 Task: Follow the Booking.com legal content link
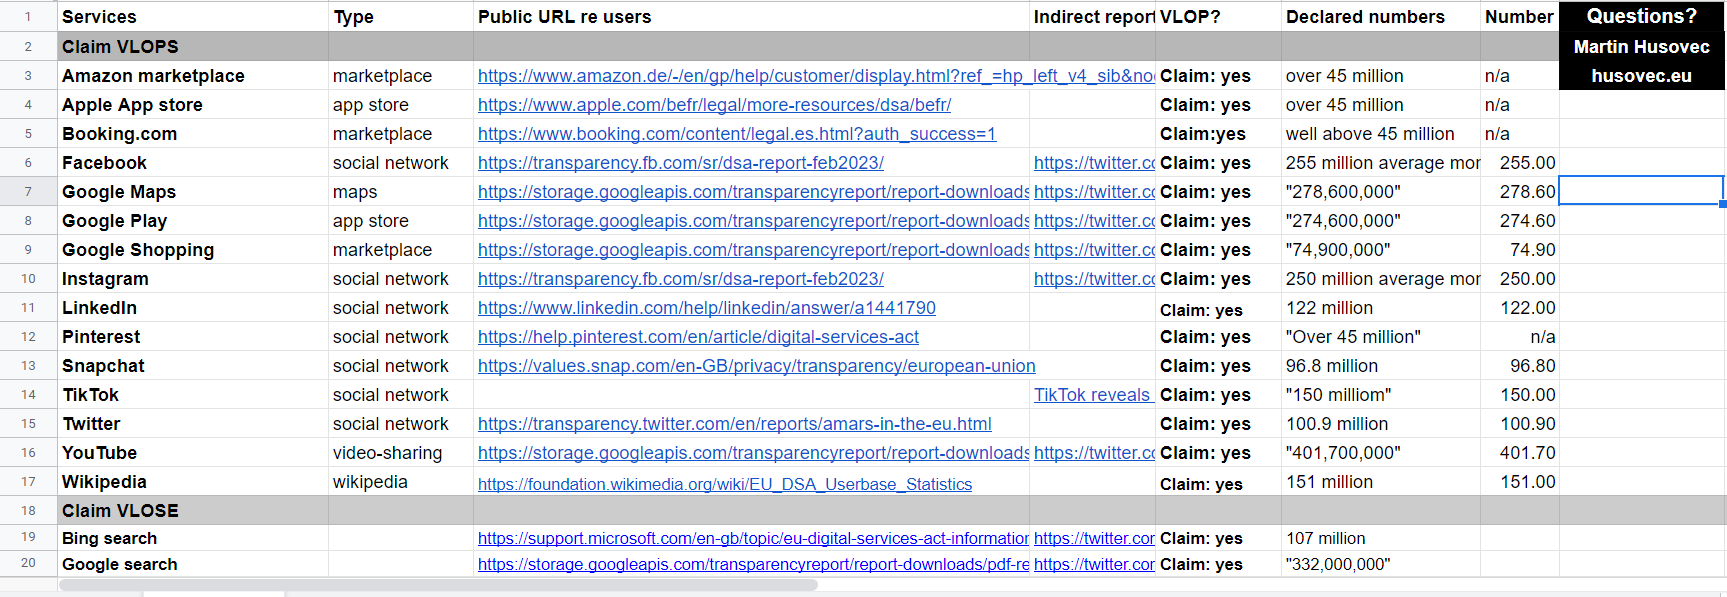click(x=737, y=134)
